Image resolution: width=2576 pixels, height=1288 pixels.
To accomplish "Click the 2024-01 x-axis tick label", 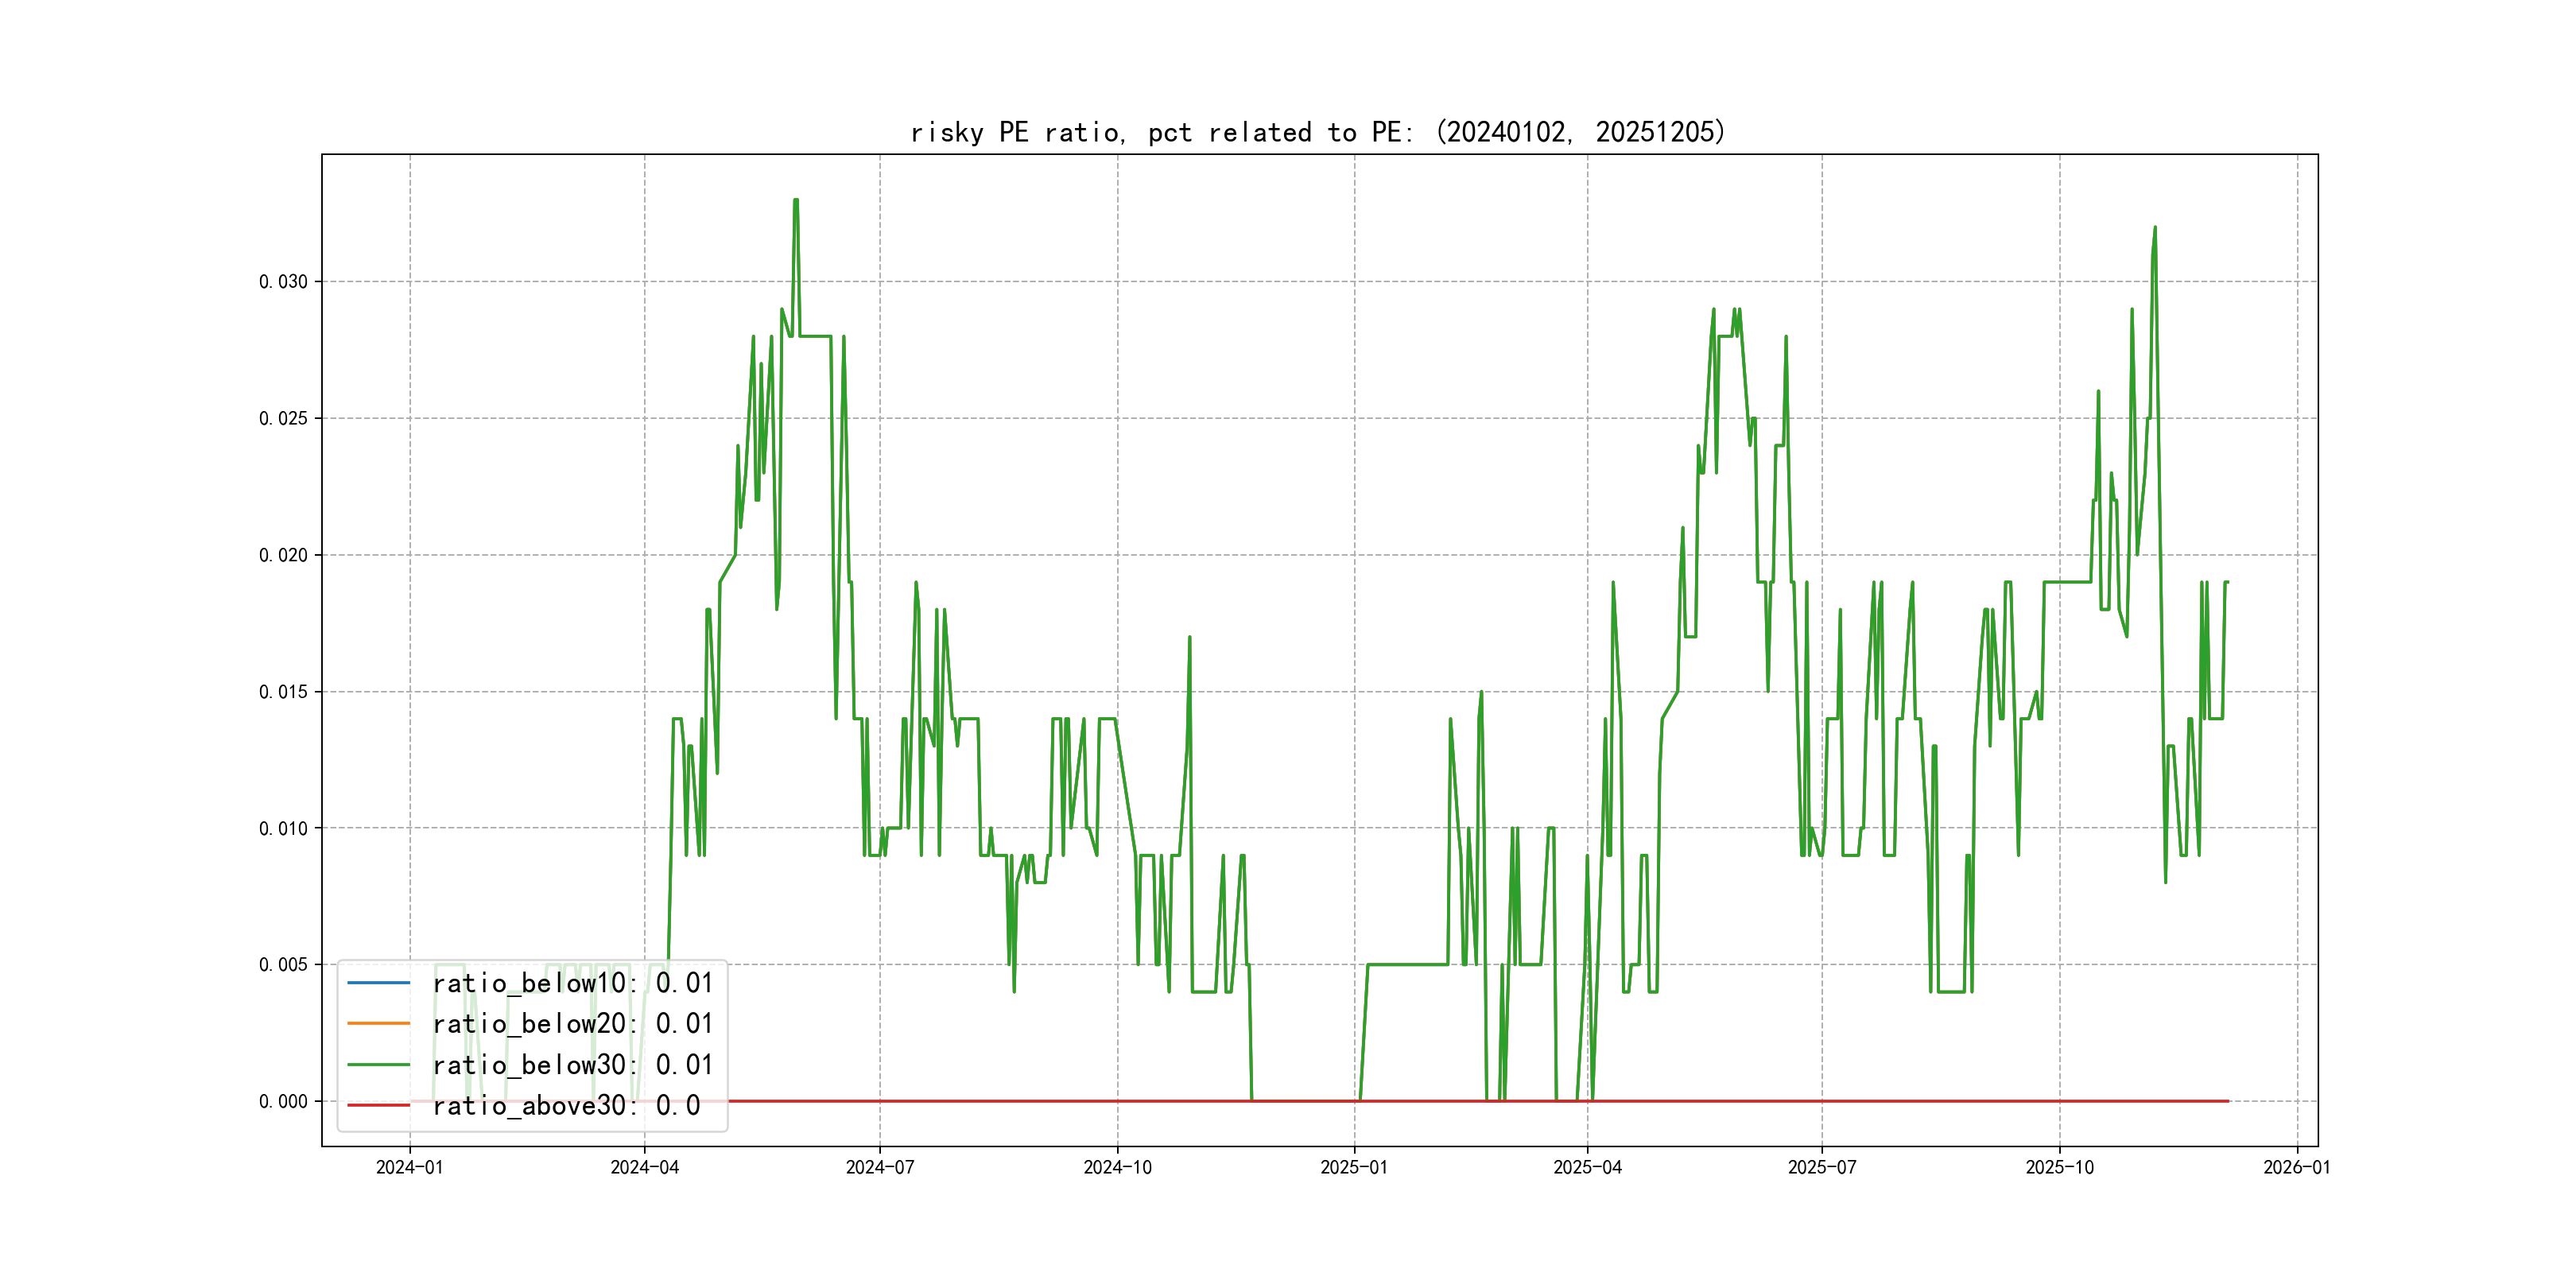I will (409, 1167).
